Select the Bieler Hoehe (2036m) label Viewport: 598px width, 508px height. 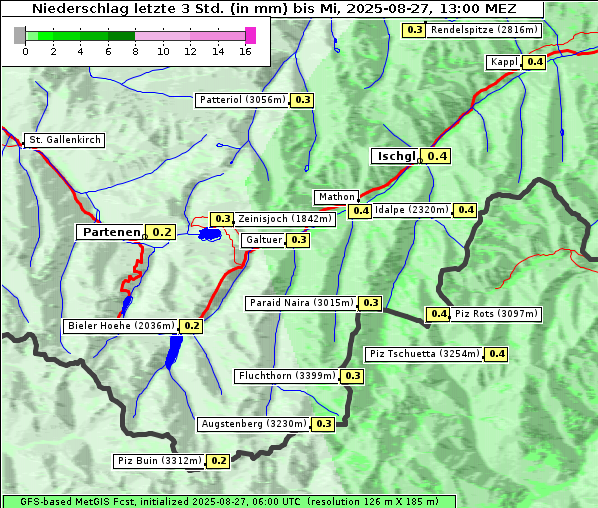(121, 326)
